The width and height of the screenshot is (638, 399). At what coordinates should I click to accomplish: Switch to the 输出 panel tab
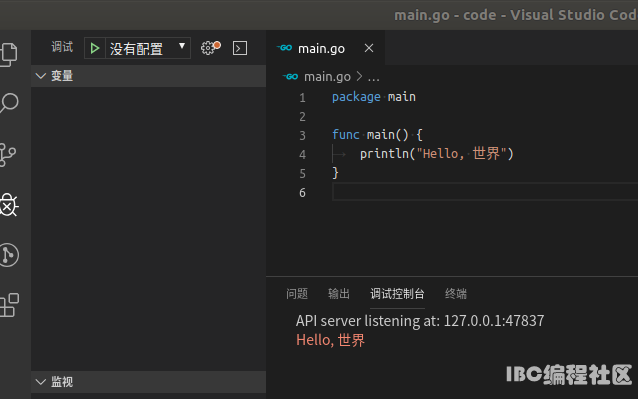(339, 294)
